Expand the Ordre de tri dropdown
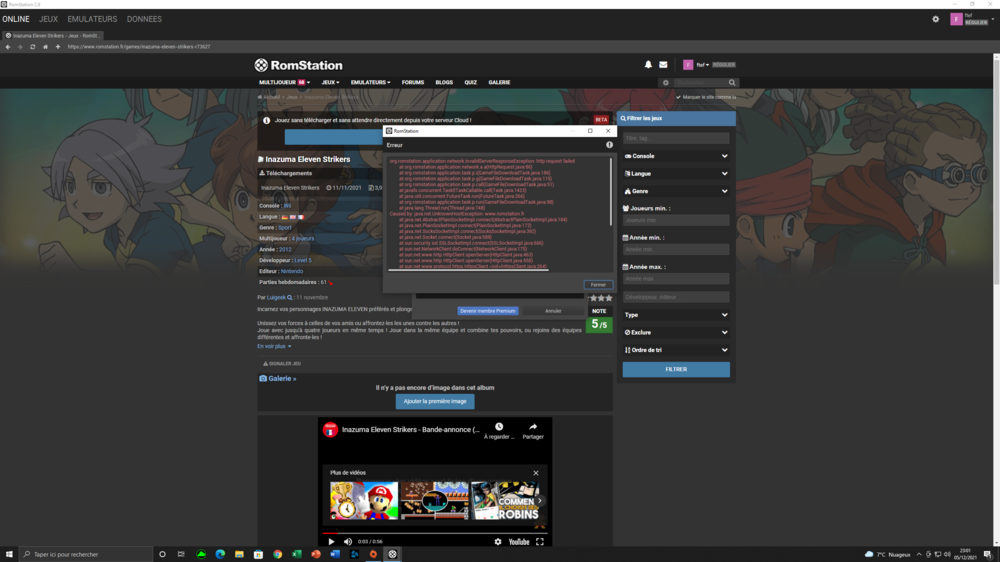The height and width of the screenshot is (562, 1000). point(676,350)
